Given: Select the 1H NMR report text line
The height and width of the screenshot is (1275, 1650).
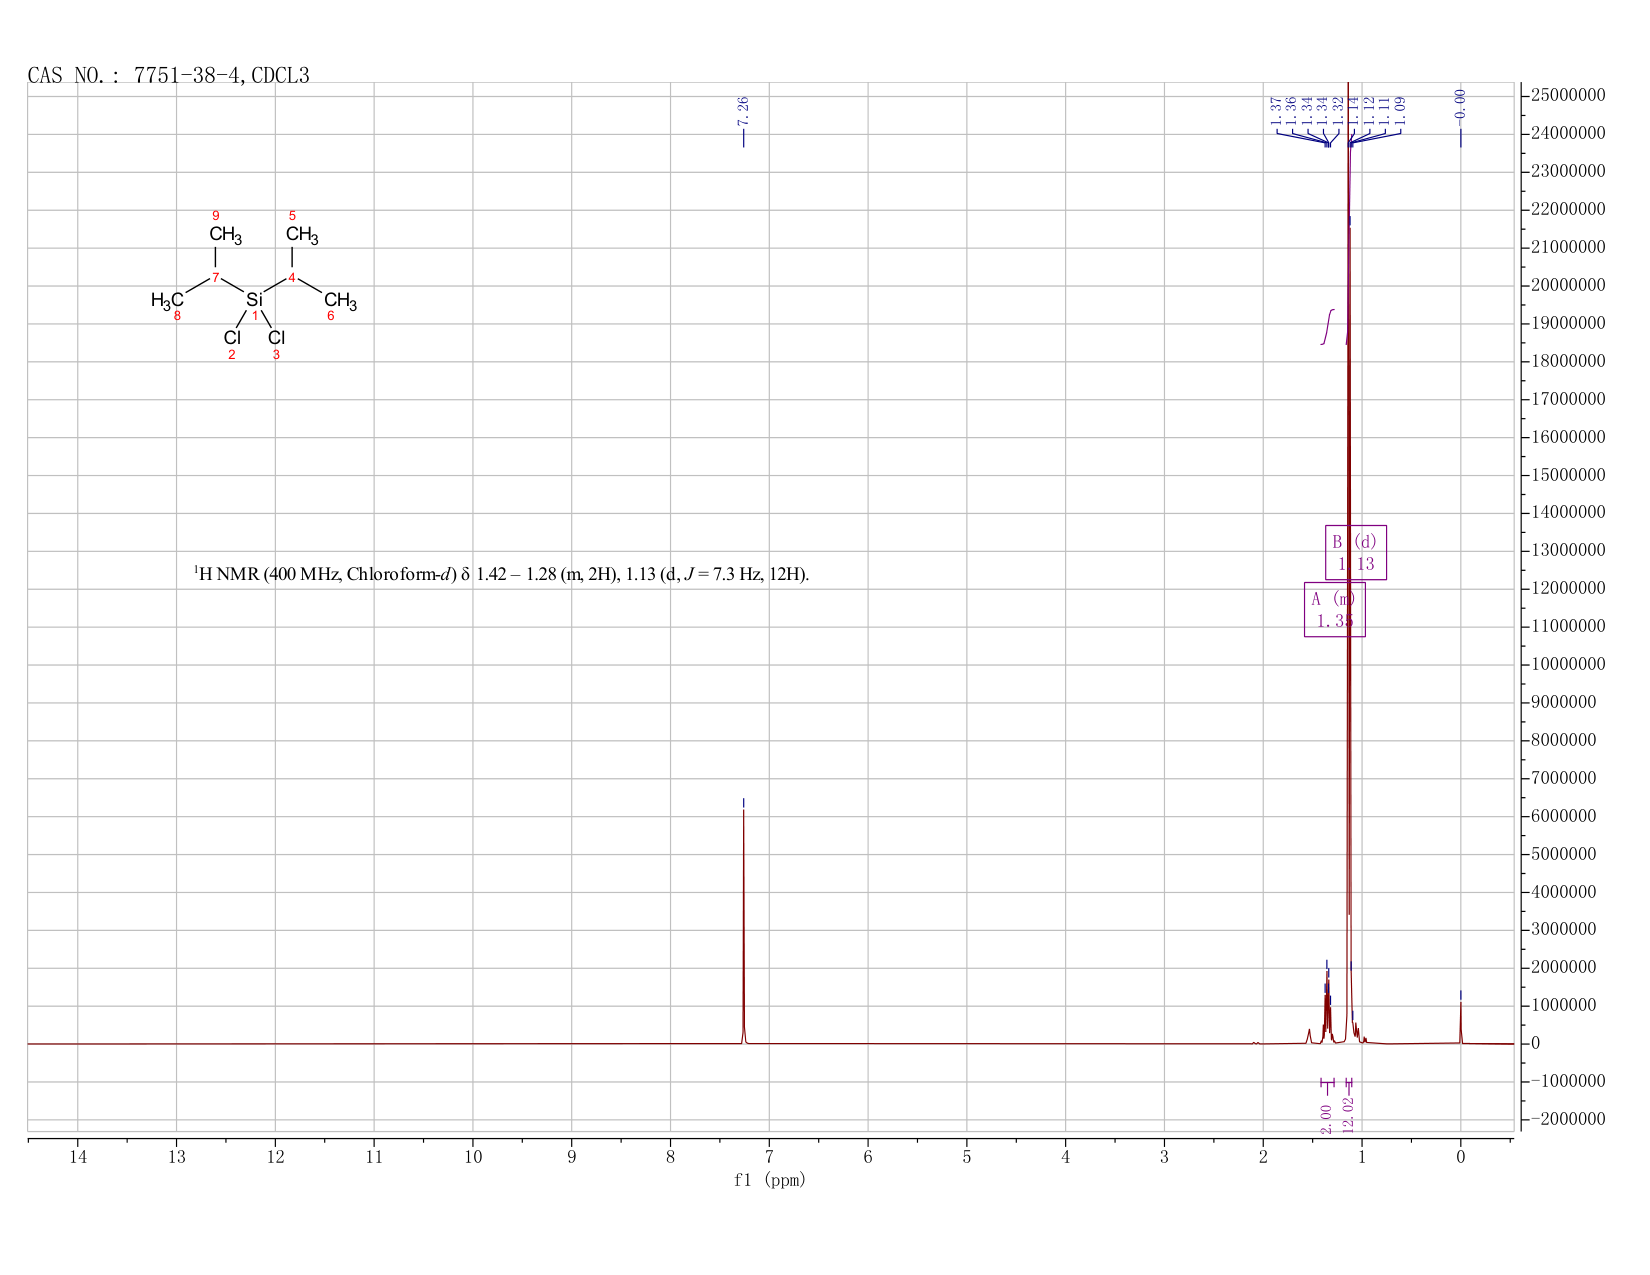Looking at the screenshot, I should click(501, 574).
